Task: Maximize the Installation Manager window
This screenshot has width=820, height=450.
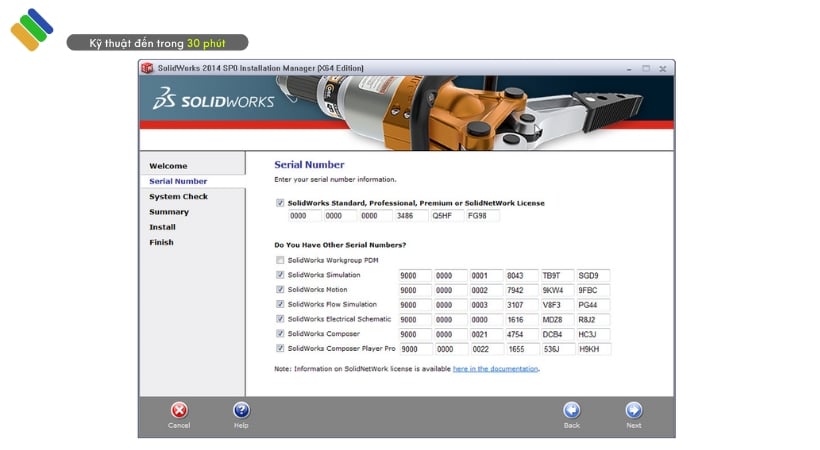Action: pyautogui.click(x=646, y=68)
